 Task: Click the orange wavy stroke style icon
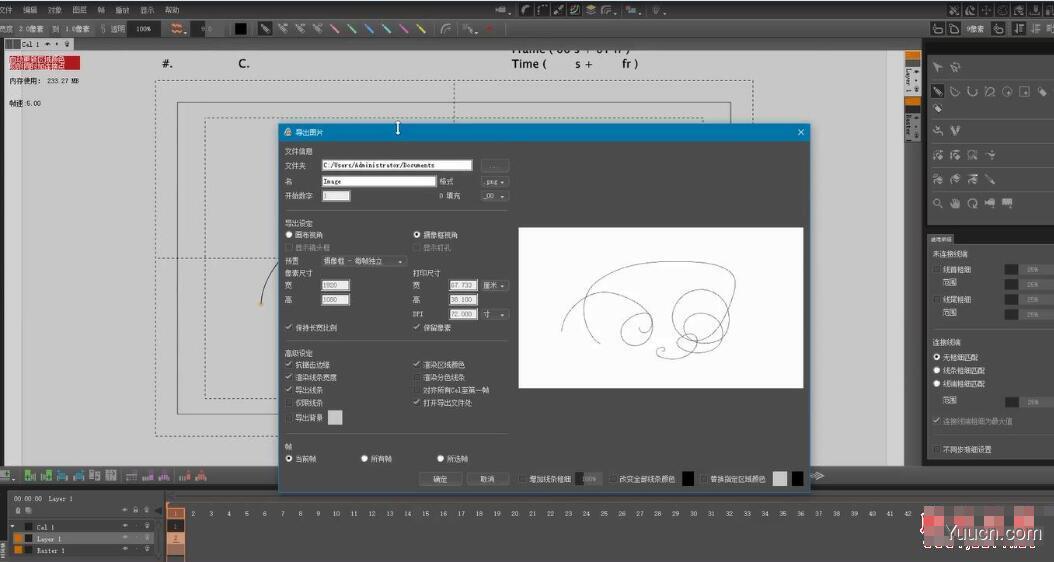pos(177,29)
